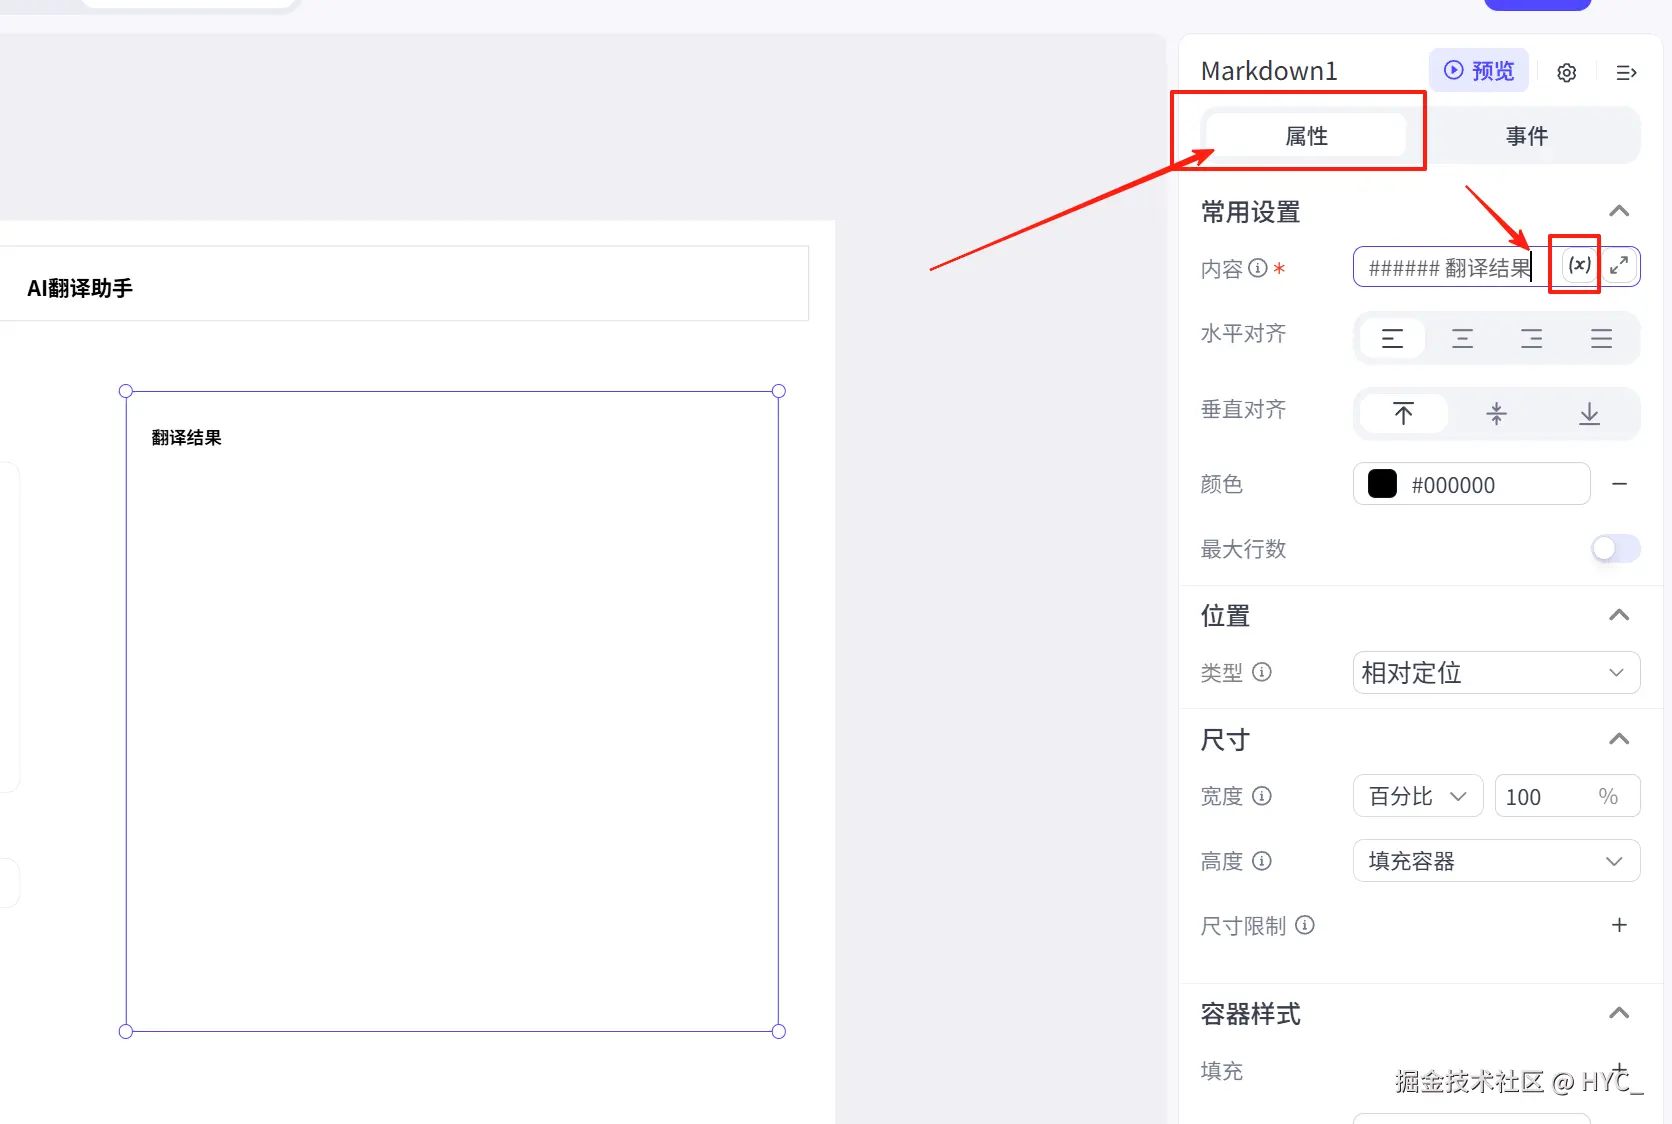Remove the color with the minus icon

1619,484
